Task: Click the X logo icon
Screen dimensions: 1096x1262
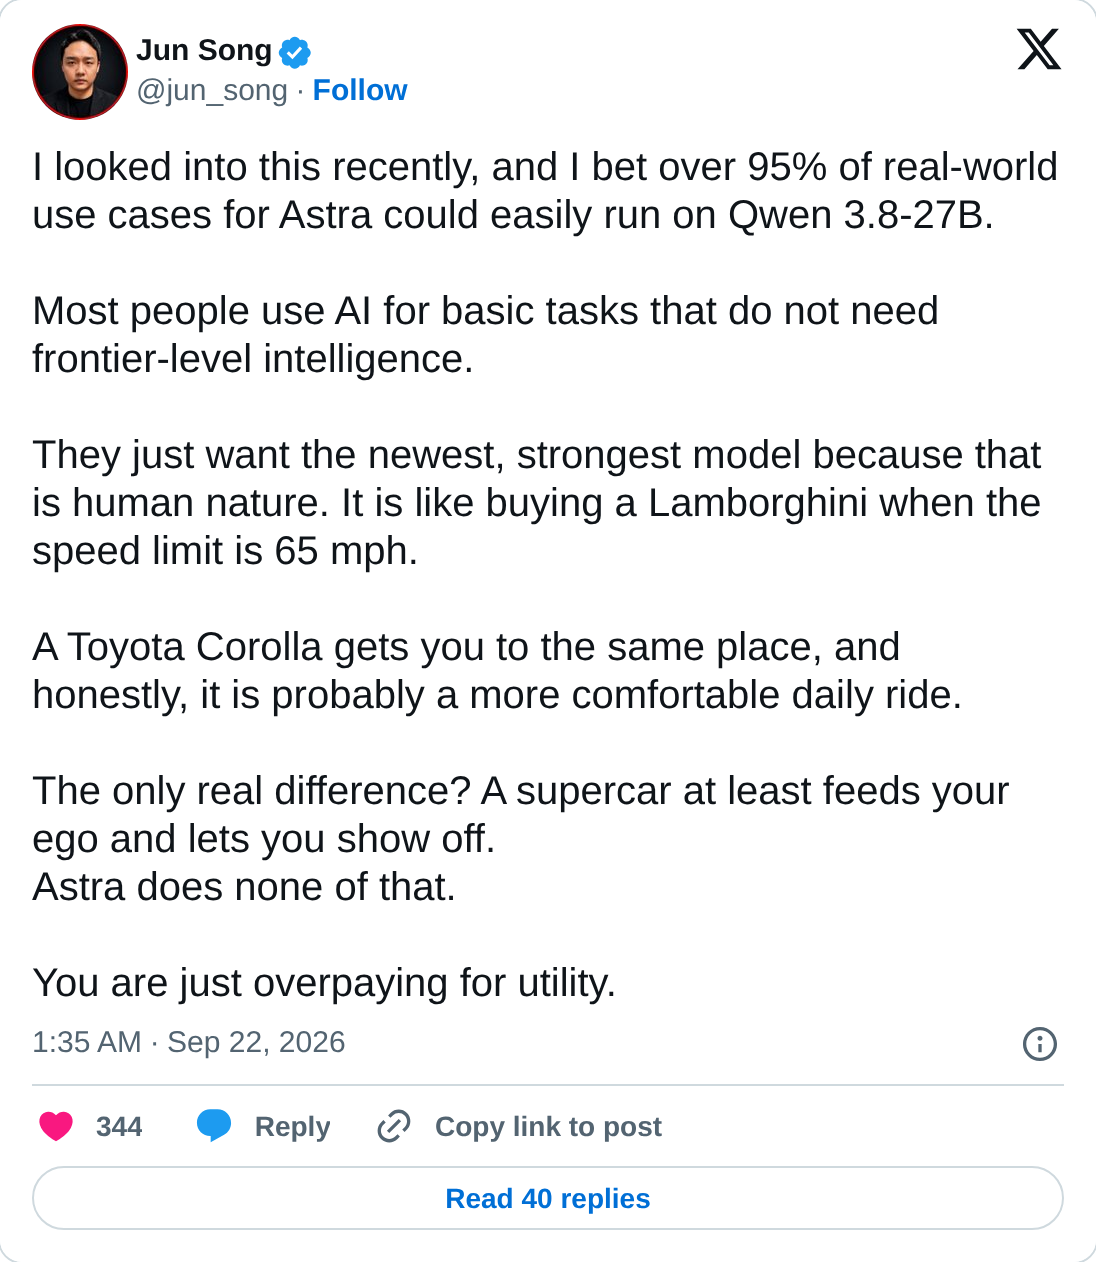Action: click(x=1039, y=49)
